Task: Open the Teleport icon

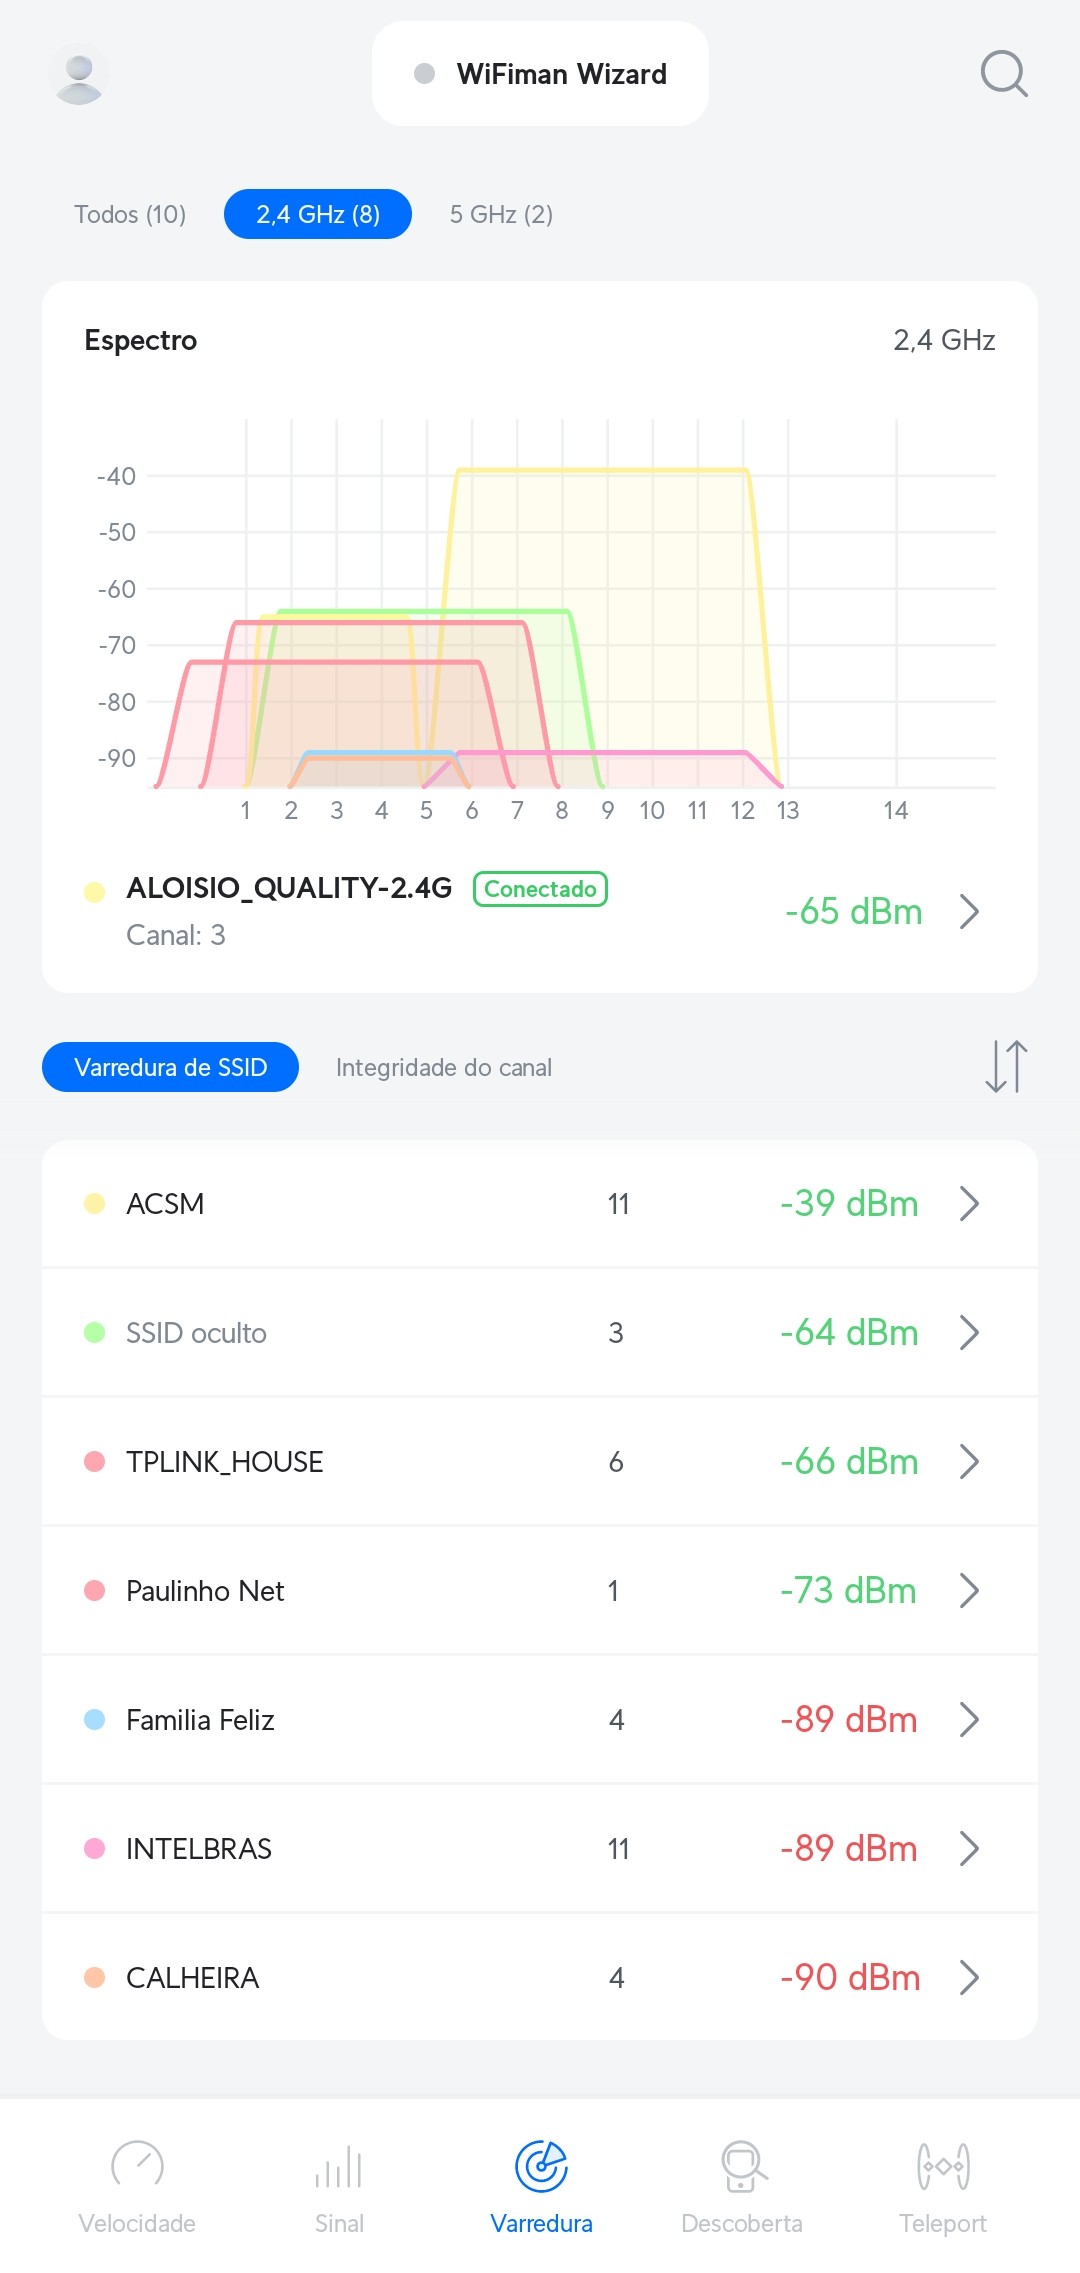Action: click(x=943, y=2167)
